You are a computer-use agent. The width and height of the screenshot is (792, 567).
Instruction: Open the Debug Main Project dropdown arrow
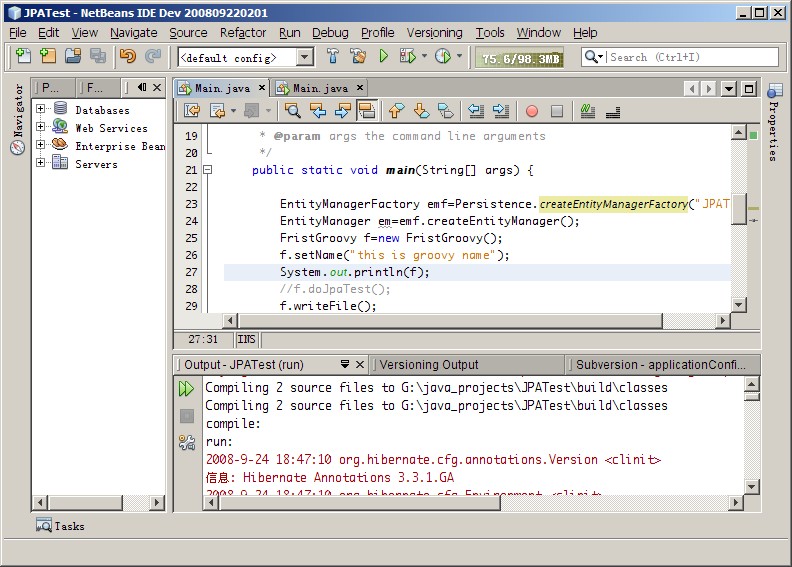point(424,56)
